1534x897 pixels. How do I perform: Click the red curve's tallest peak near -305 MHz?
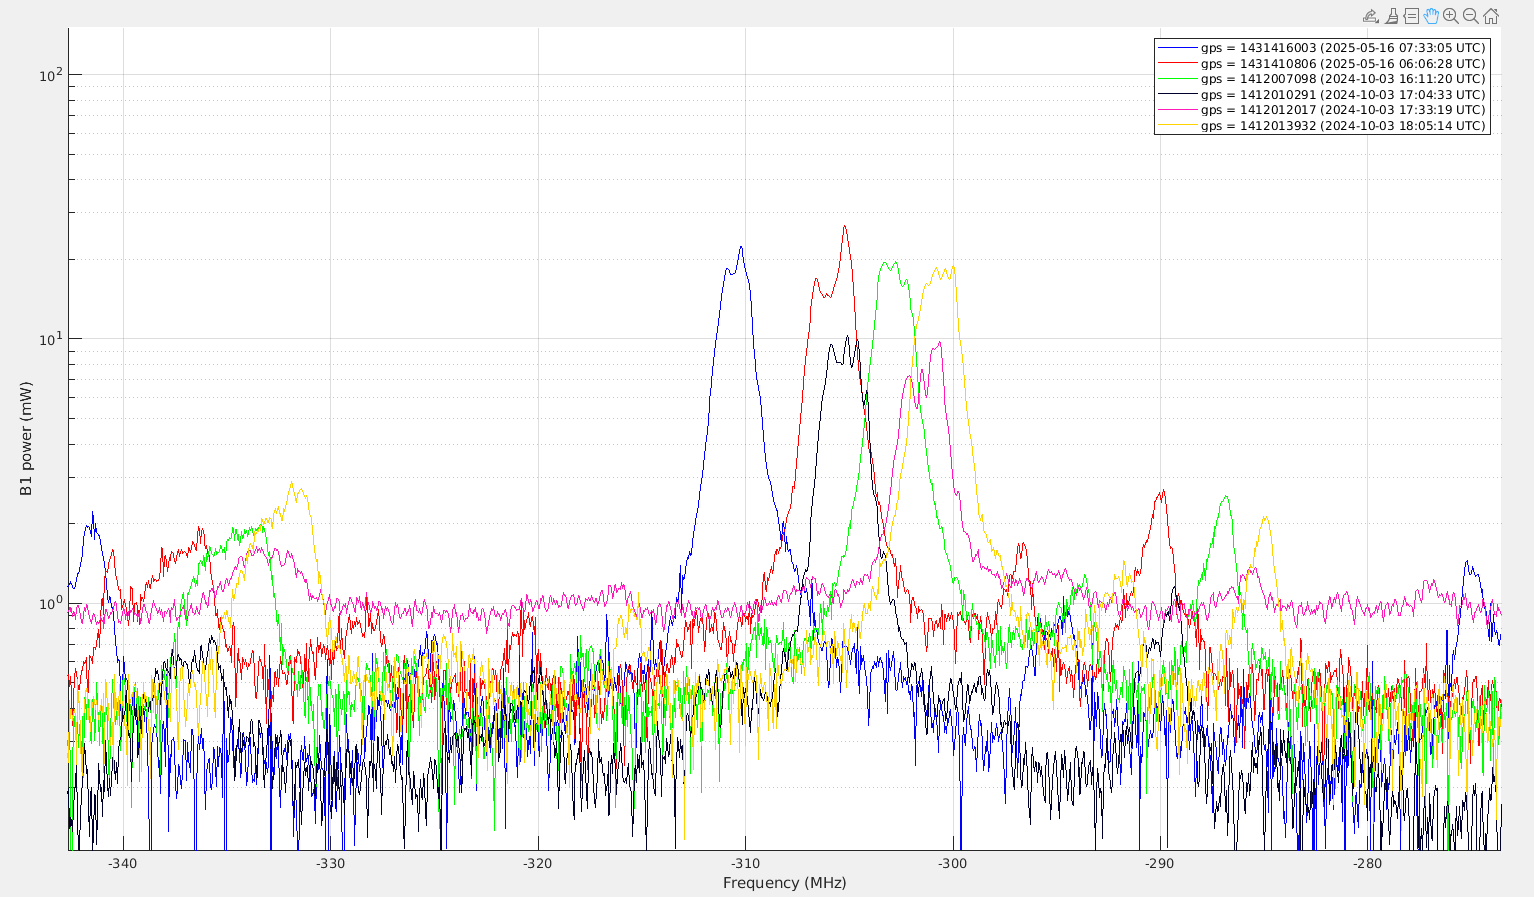845,227
